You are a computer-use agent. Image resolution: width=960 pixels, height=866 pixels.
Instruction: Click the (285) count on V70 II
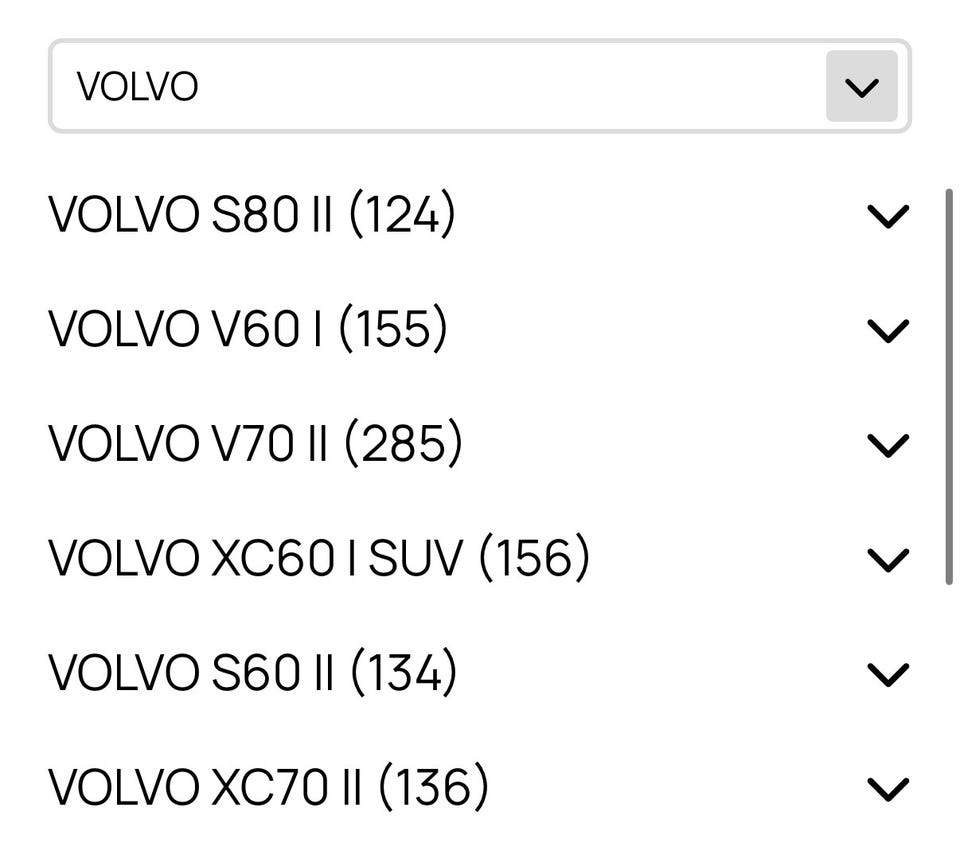pyautogui.click(x=403, y=444)
